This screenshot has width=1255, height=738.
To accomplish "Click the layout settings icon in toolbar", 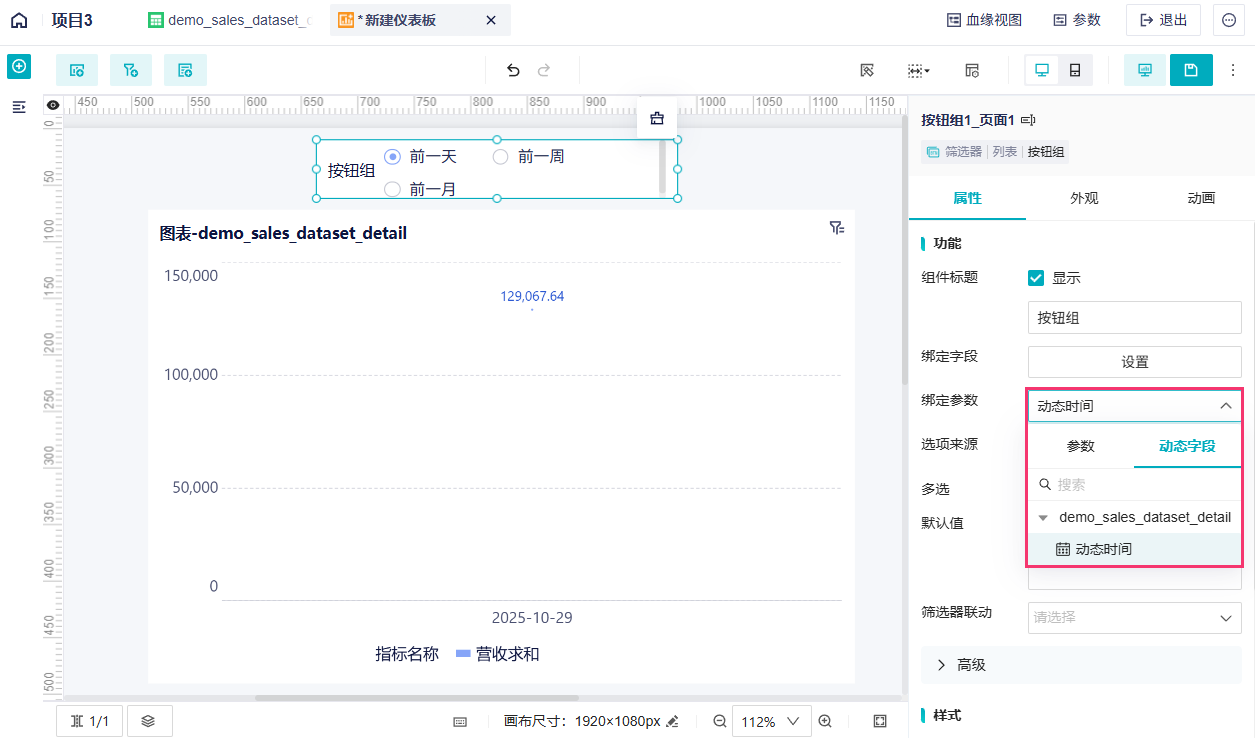I will 972,70.
